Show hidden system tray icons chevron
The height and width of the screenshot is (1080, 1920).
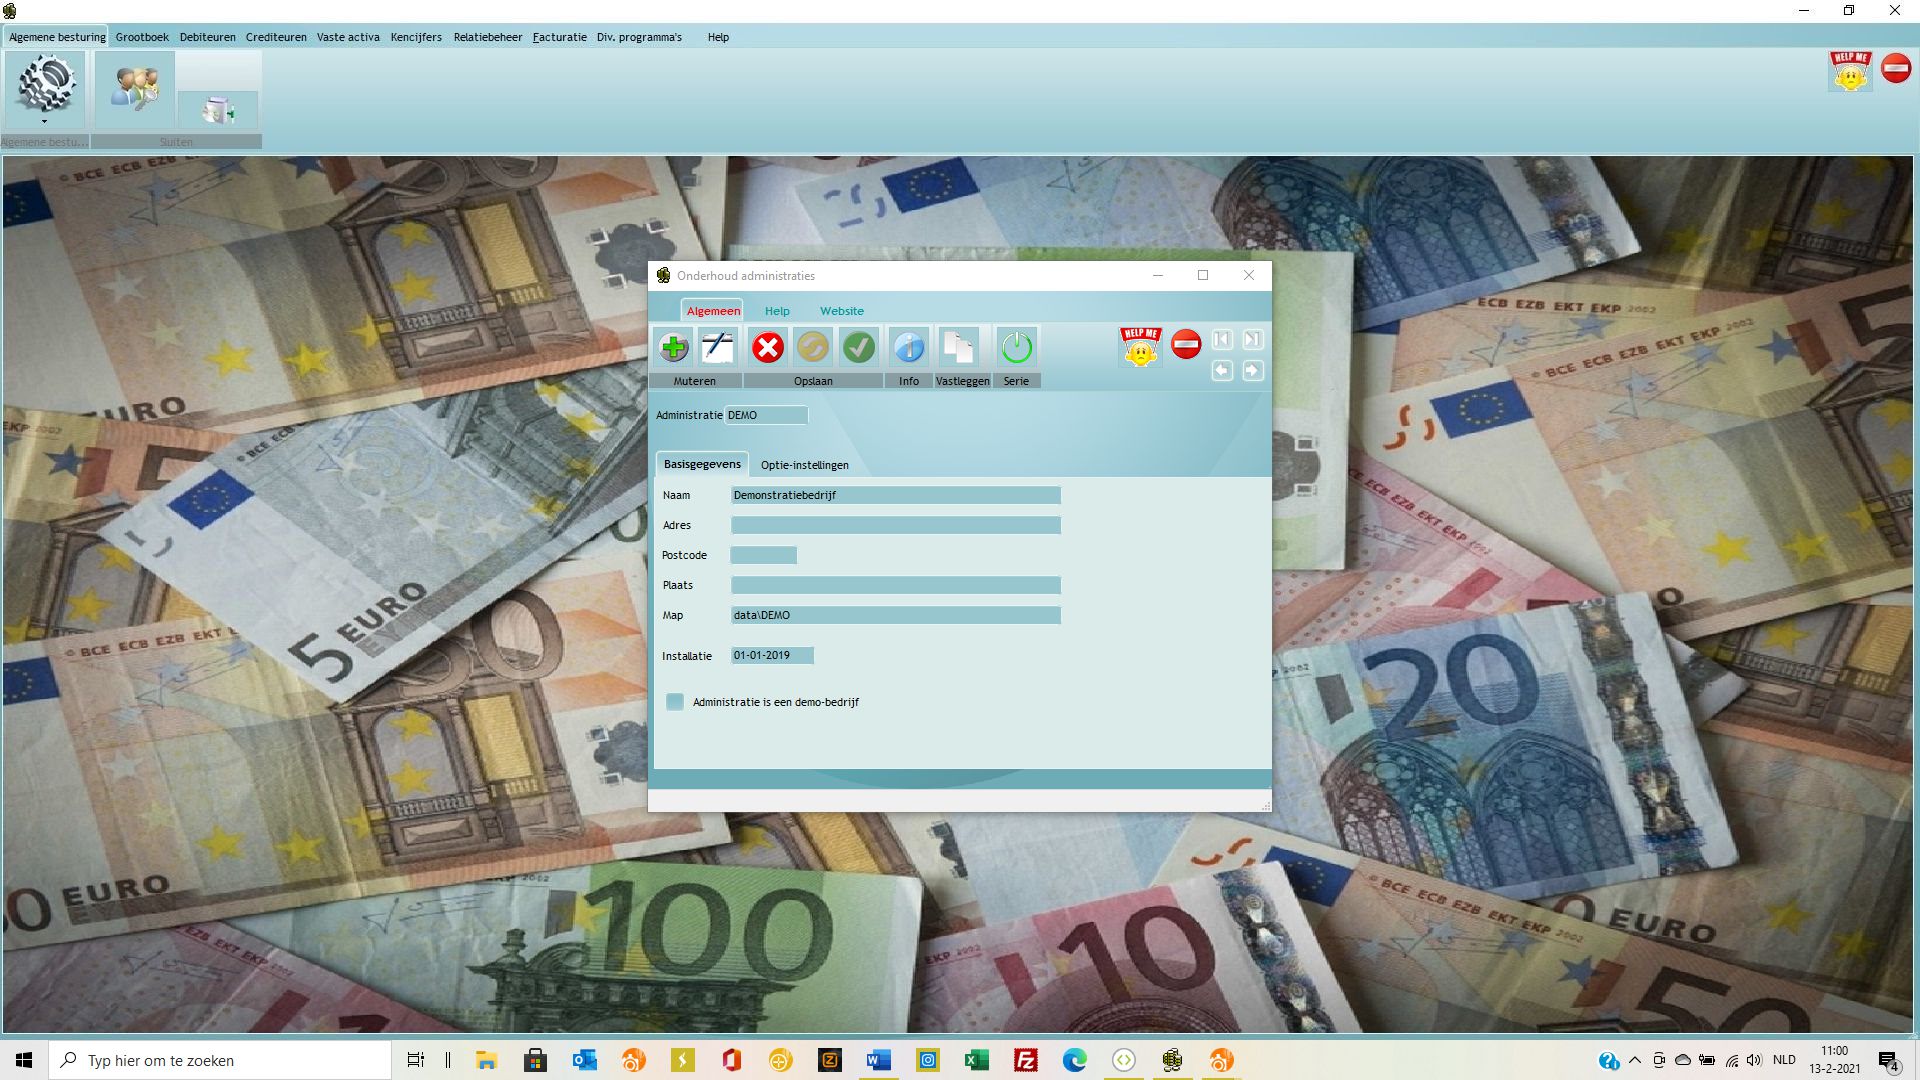(x=1635, y=1060)
